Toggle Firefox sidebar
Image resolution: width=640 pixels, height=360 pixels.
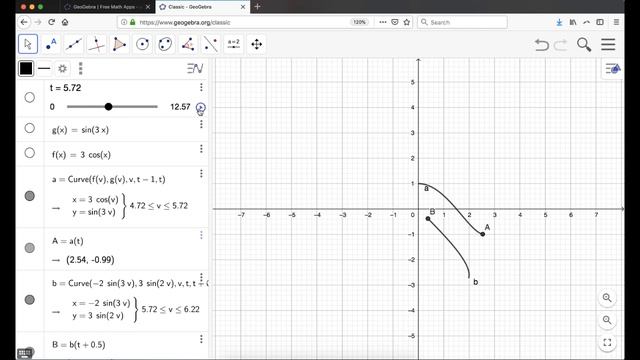(x=600, y=22)
